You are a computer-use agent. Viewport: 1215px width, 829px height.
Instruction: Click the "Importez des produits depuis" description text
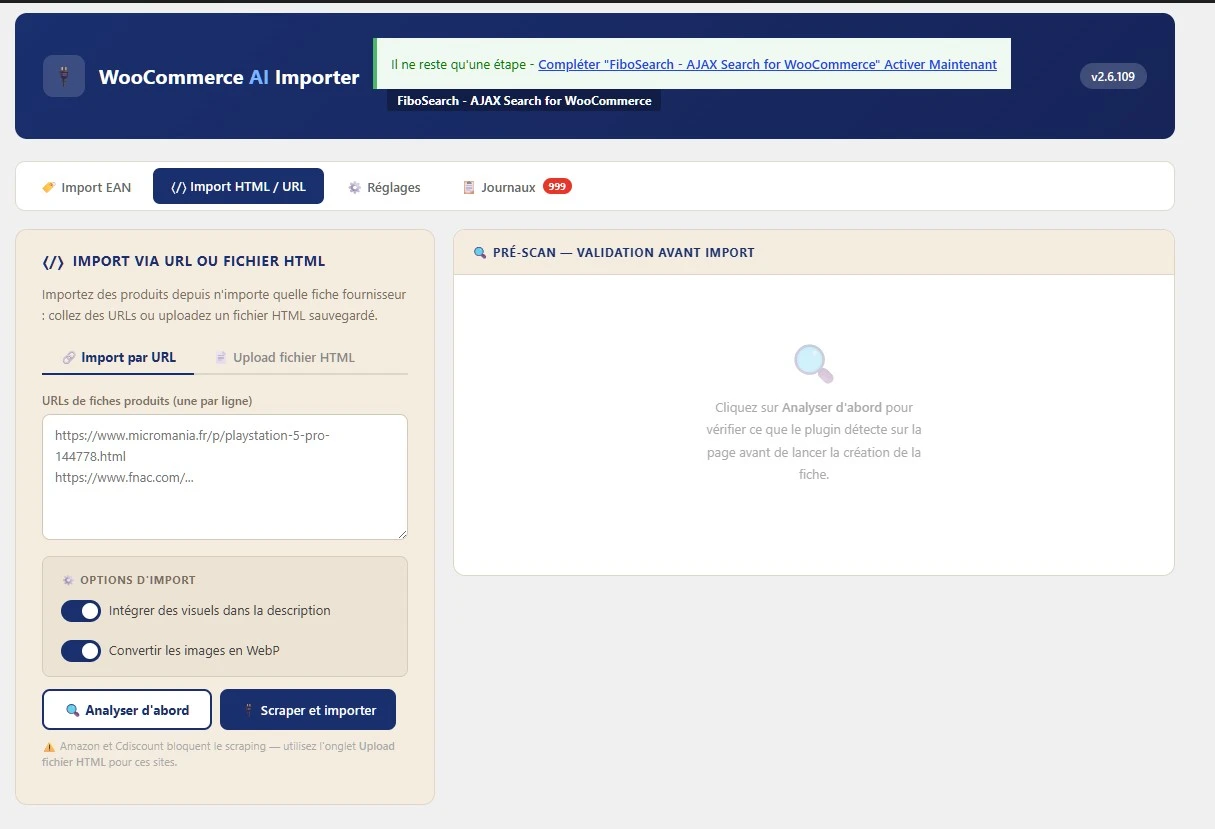point(224,305)
